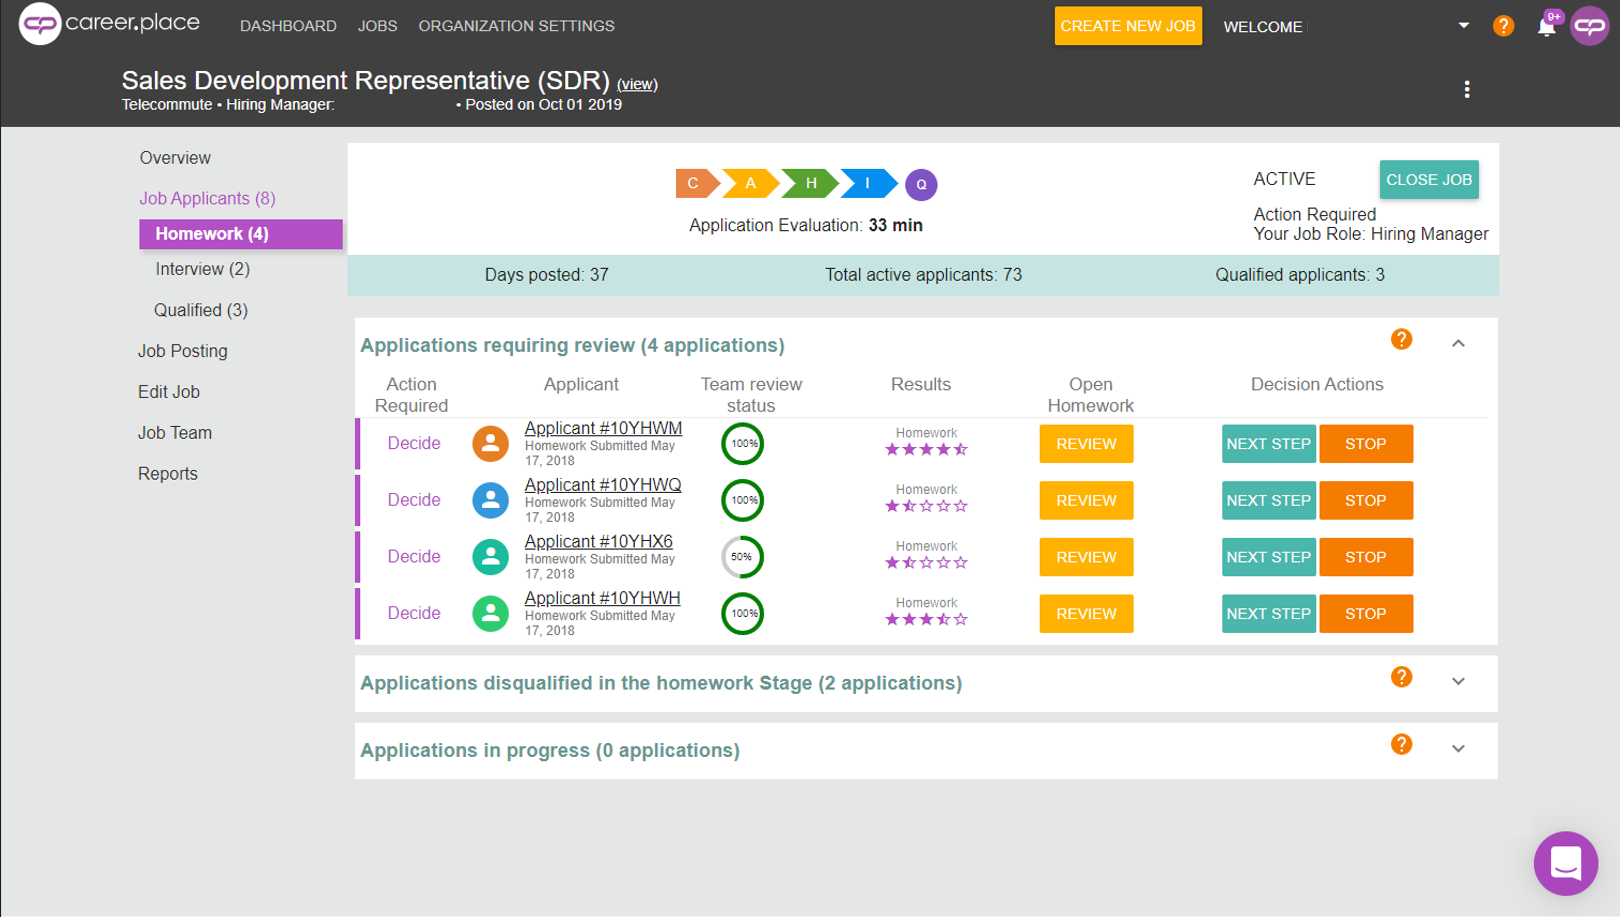Expand disqualified in homework Stage section

point(1458,682)
